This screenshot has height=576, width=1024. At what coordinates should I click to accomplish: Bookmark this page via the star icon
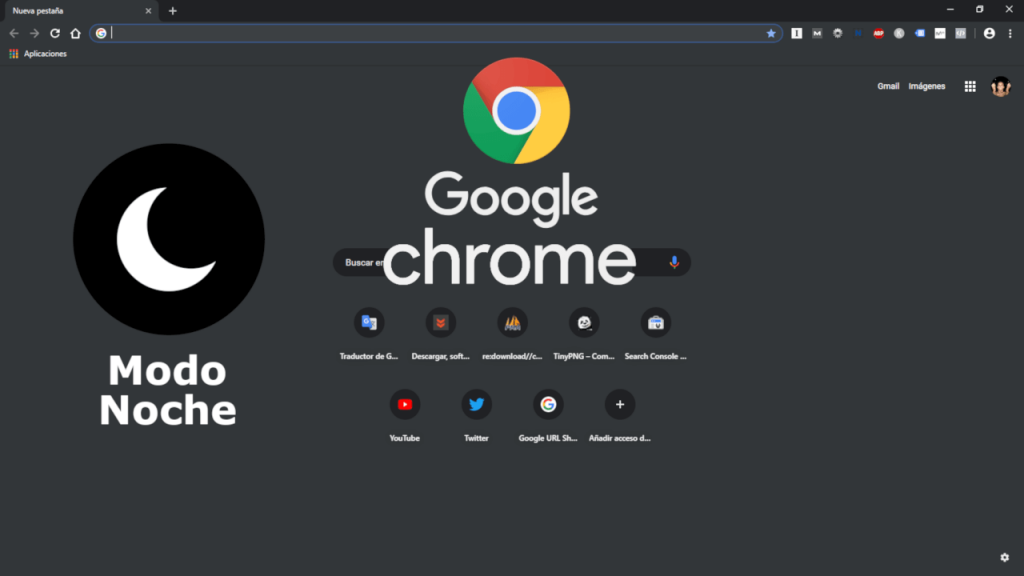(x=770, y=33)
